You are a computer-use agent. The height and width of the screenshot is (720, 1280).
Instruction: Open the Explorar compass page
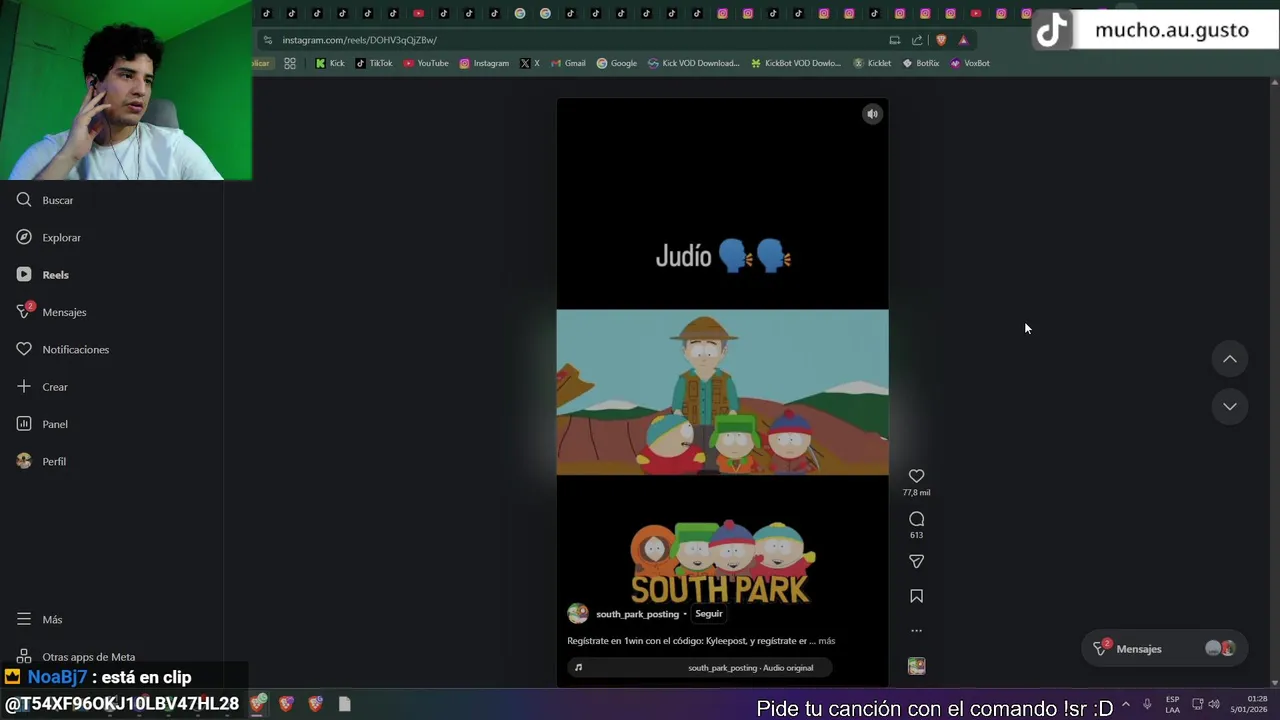pyautogui.click(x=48, y=237)
